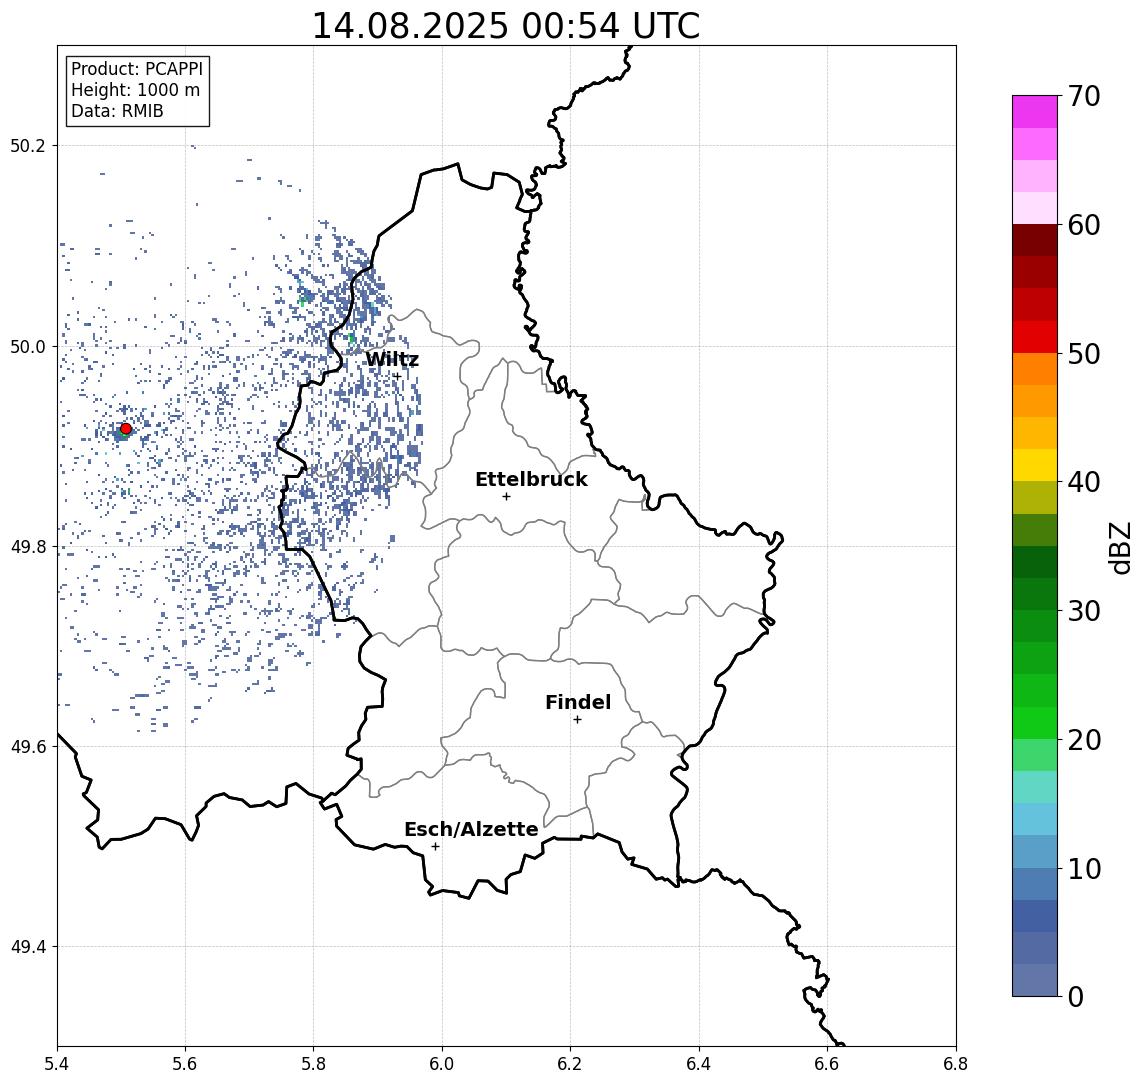1145x1084 pixels.
Task: Click the Findel station label
Action: coord(578,702)
